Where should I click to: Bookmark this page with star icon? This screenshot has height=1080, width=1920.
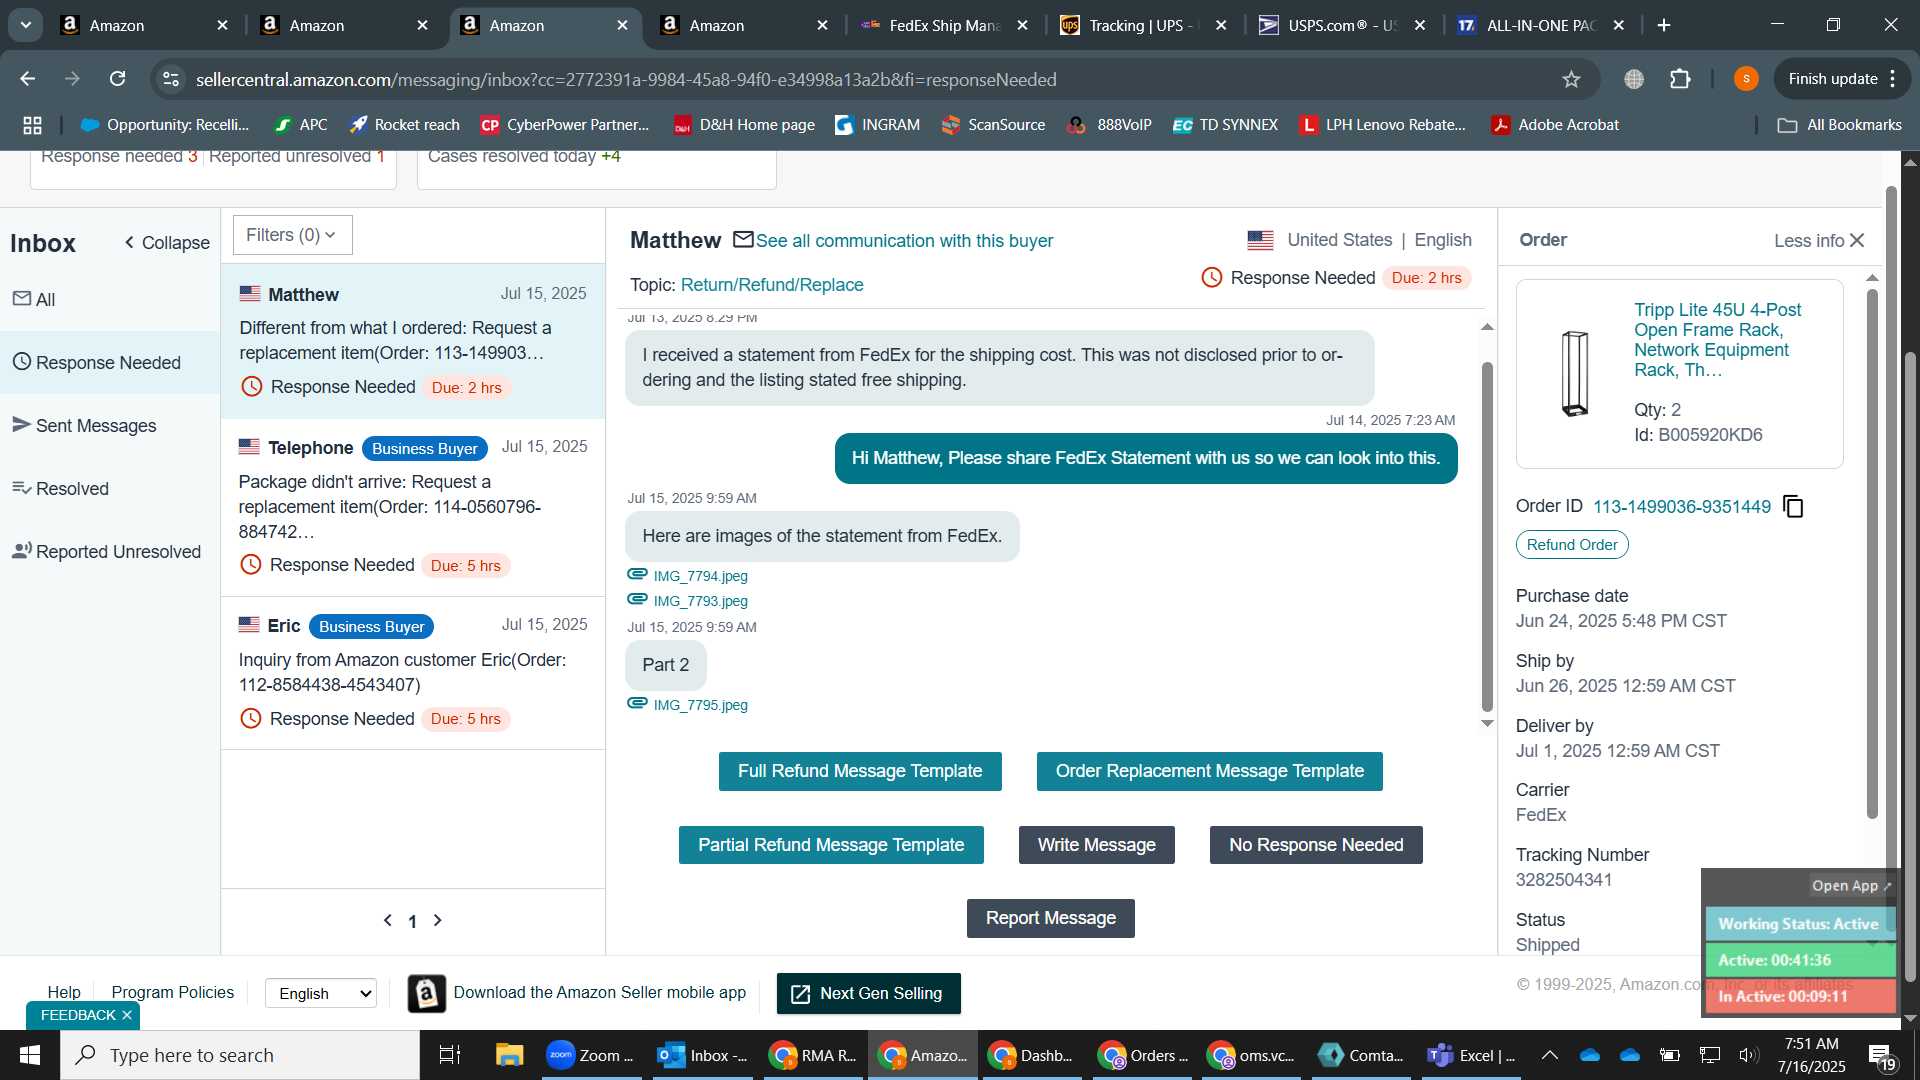coord(1571,79)
